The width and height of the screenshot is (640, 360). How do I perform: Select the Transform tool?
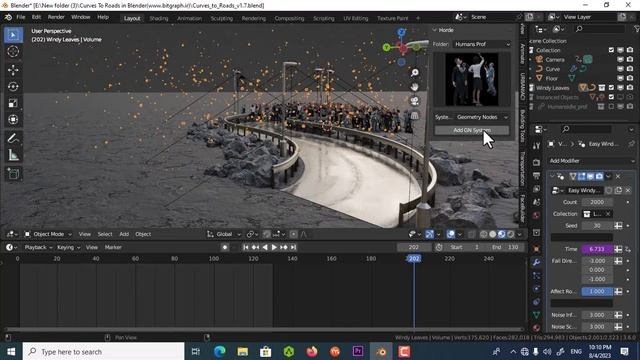coord(13,120)
